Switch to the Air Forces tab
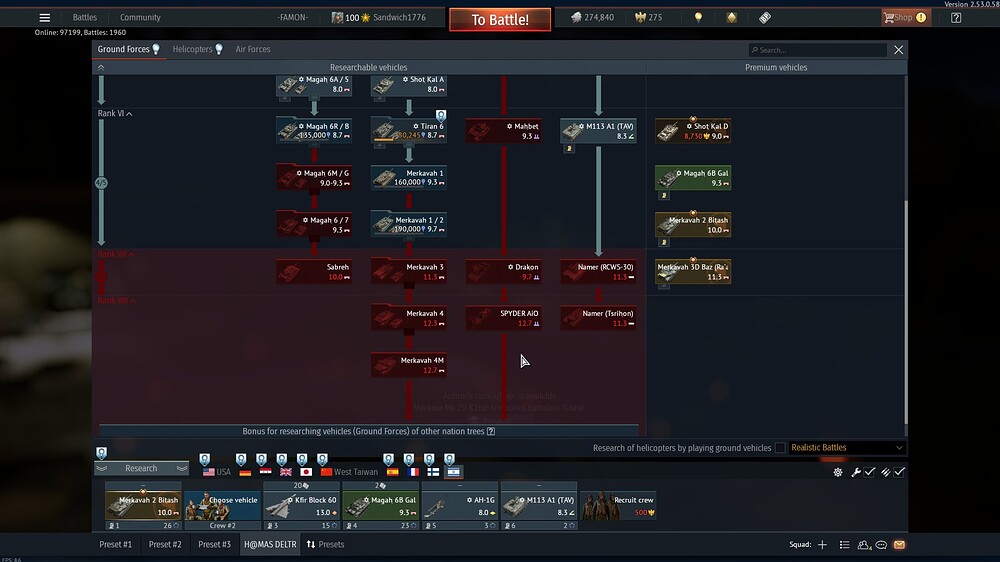The height and width of the screenshot is (562, 1000). [x=252, y=49]
